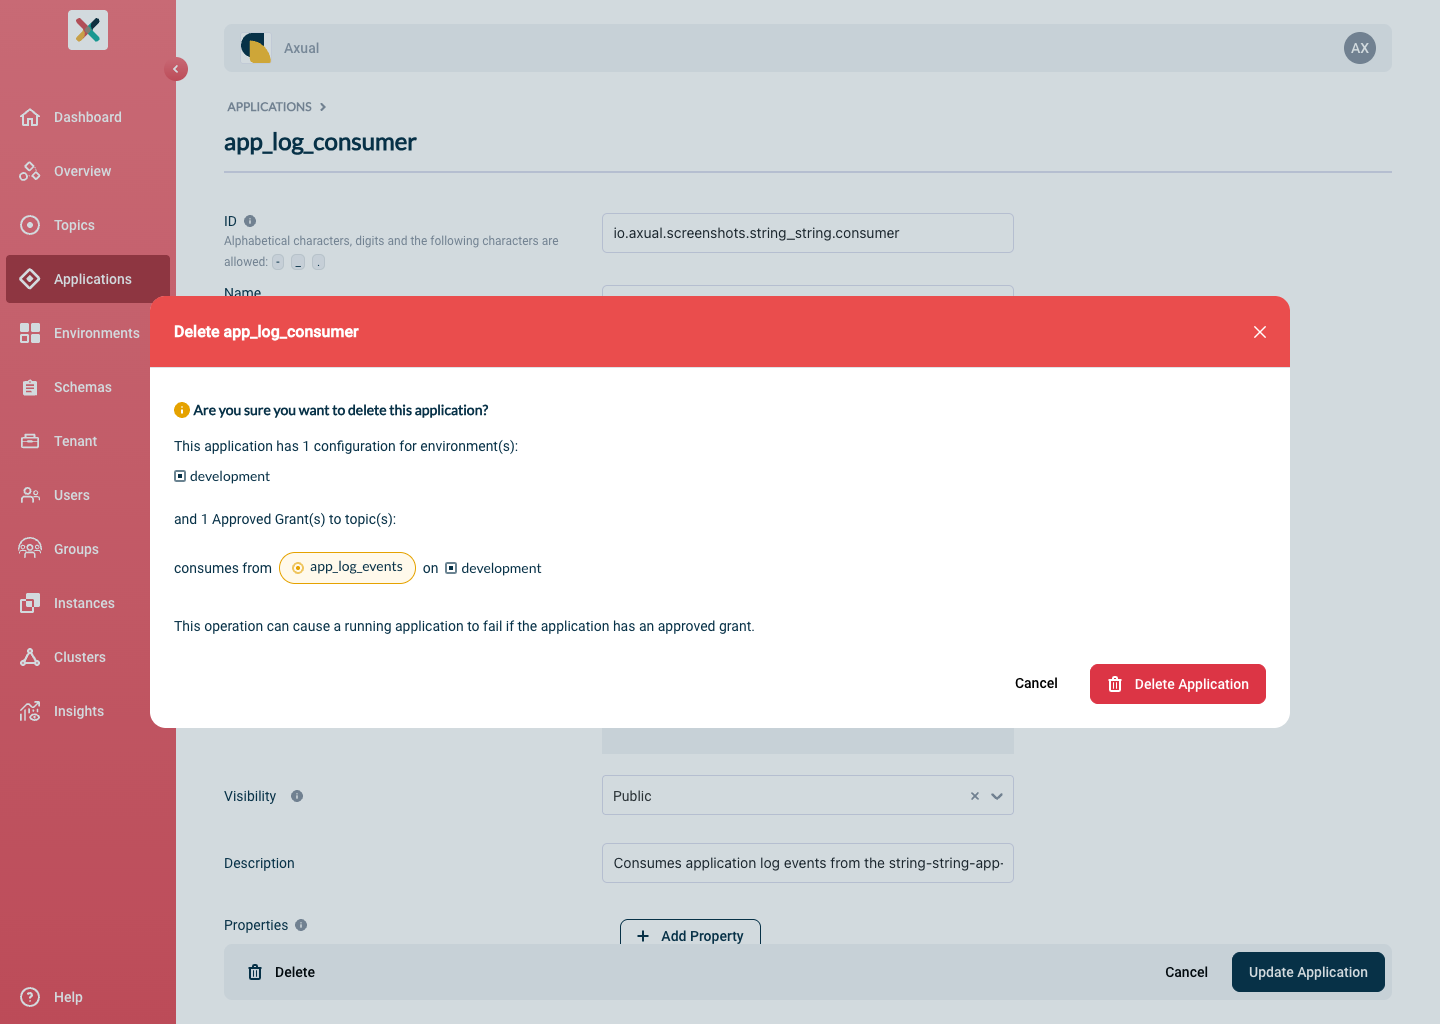Click Add Property button
The width and height of the screenshot is (1440, 1024).
(x=690, y=932)
